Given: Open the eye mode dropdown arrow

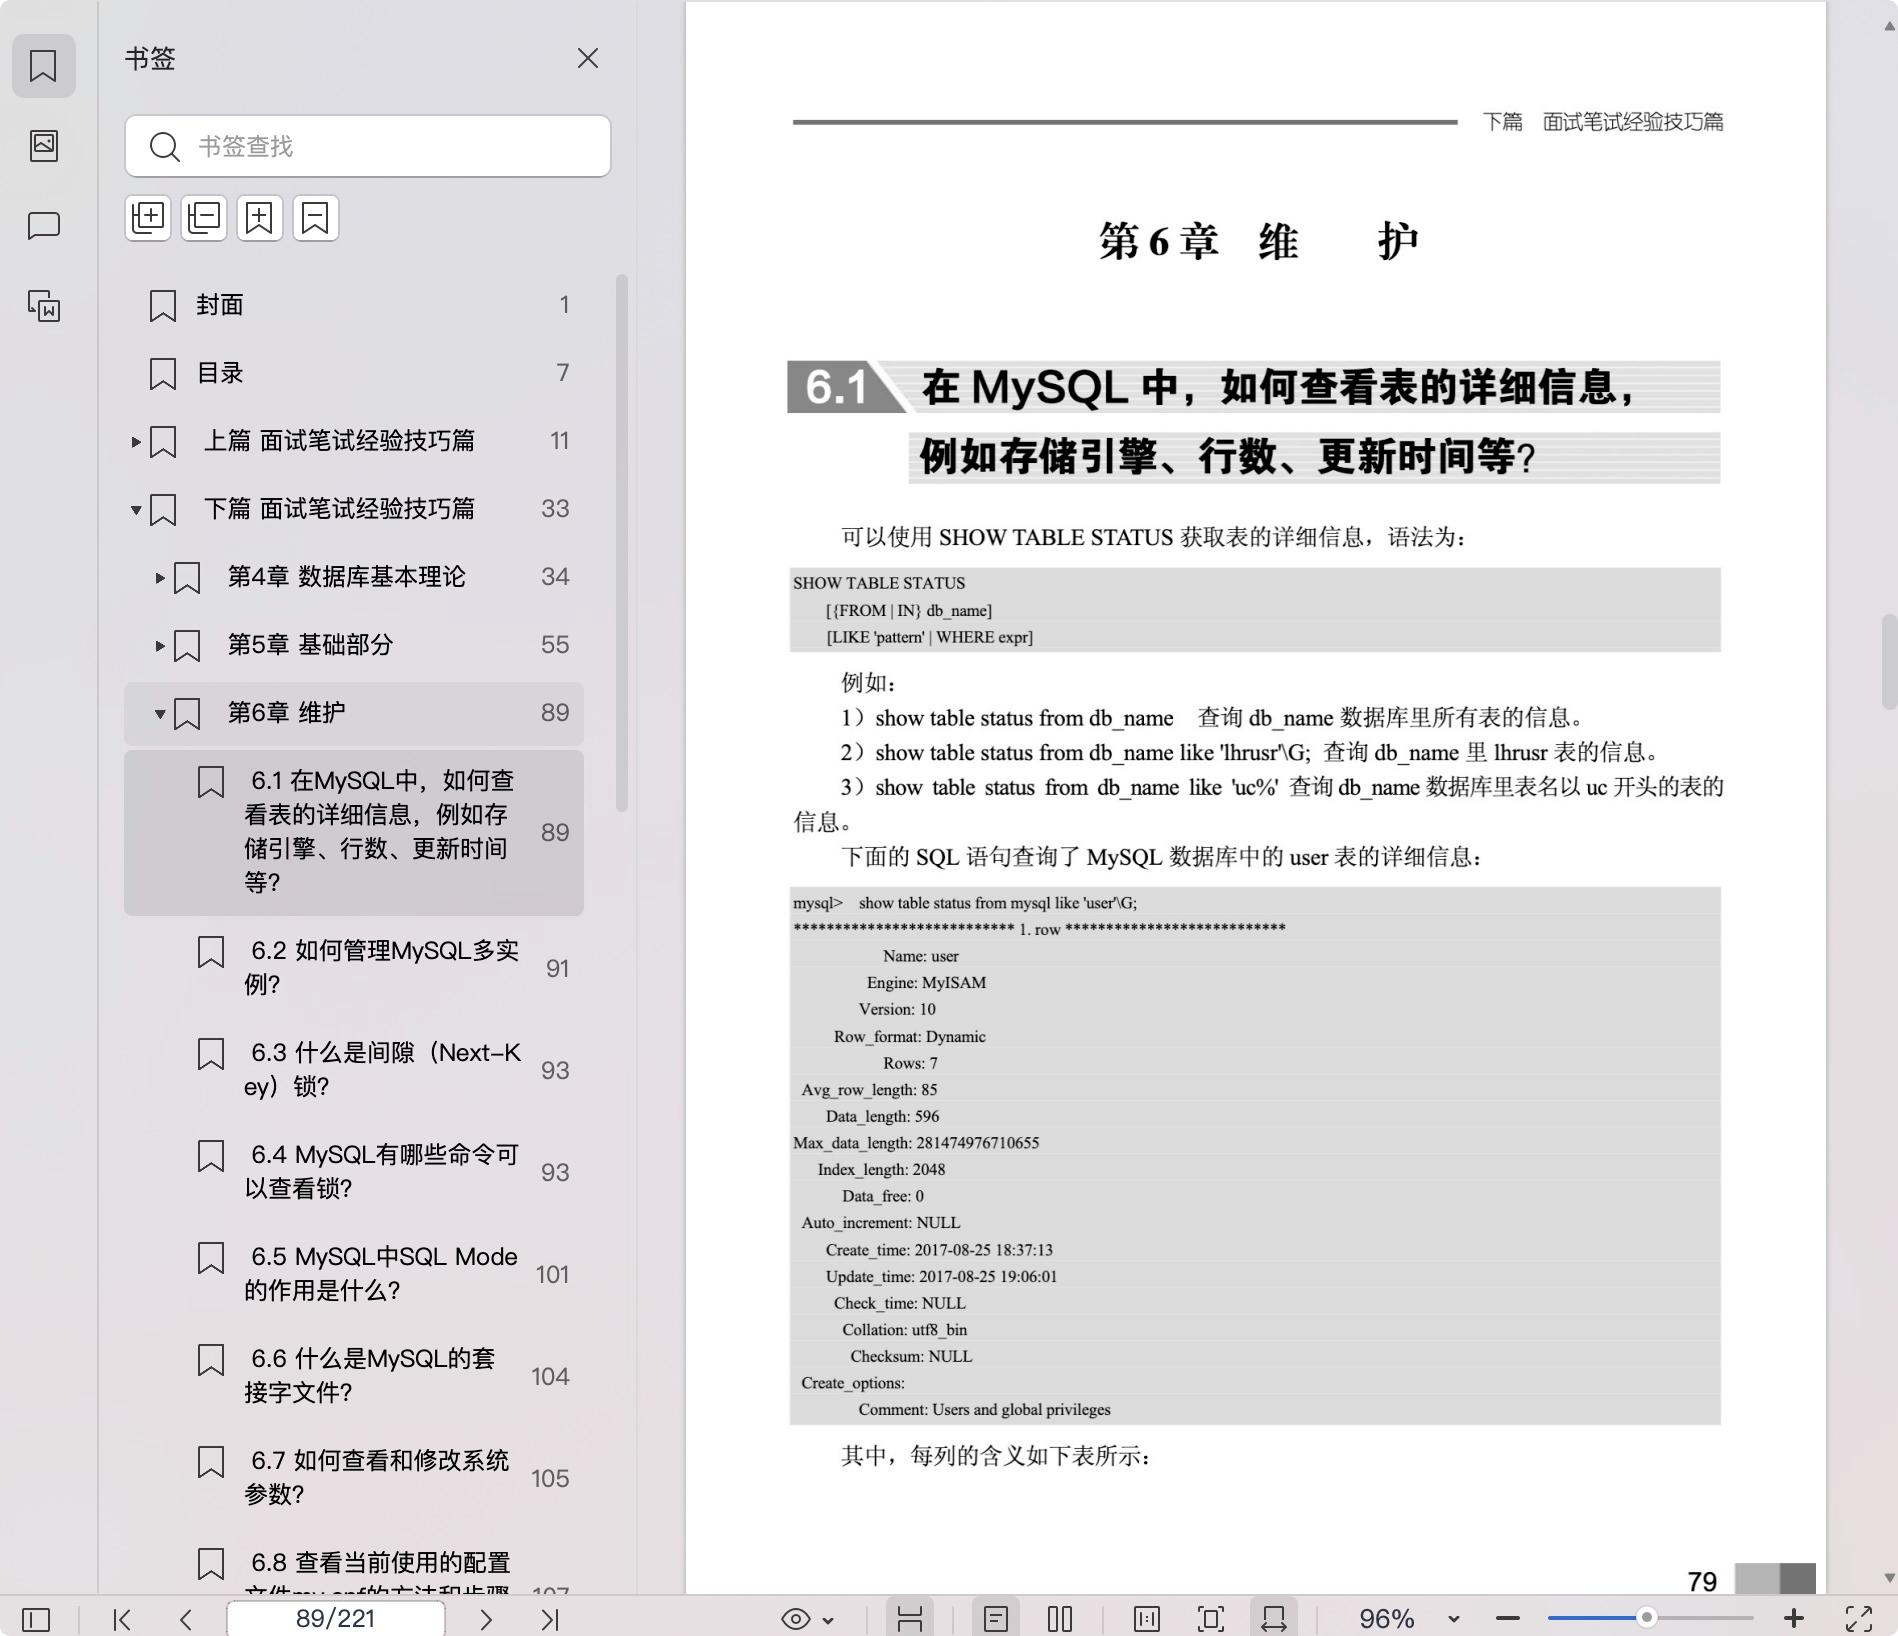Looking at the screenshot, I should [829, 1619].
